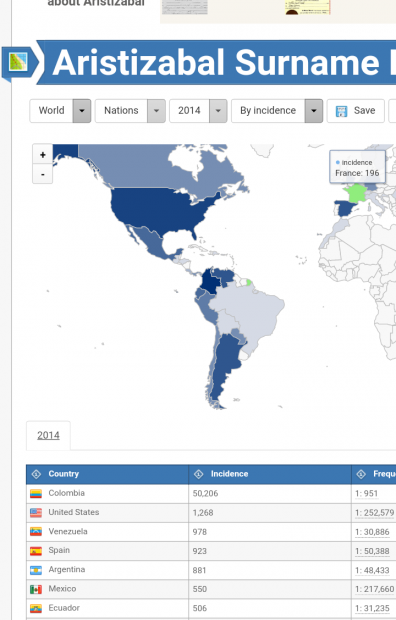396x620 pixels.
Task: Click the Argentina frequency 1:48,433
Action: tap(372, 570)
